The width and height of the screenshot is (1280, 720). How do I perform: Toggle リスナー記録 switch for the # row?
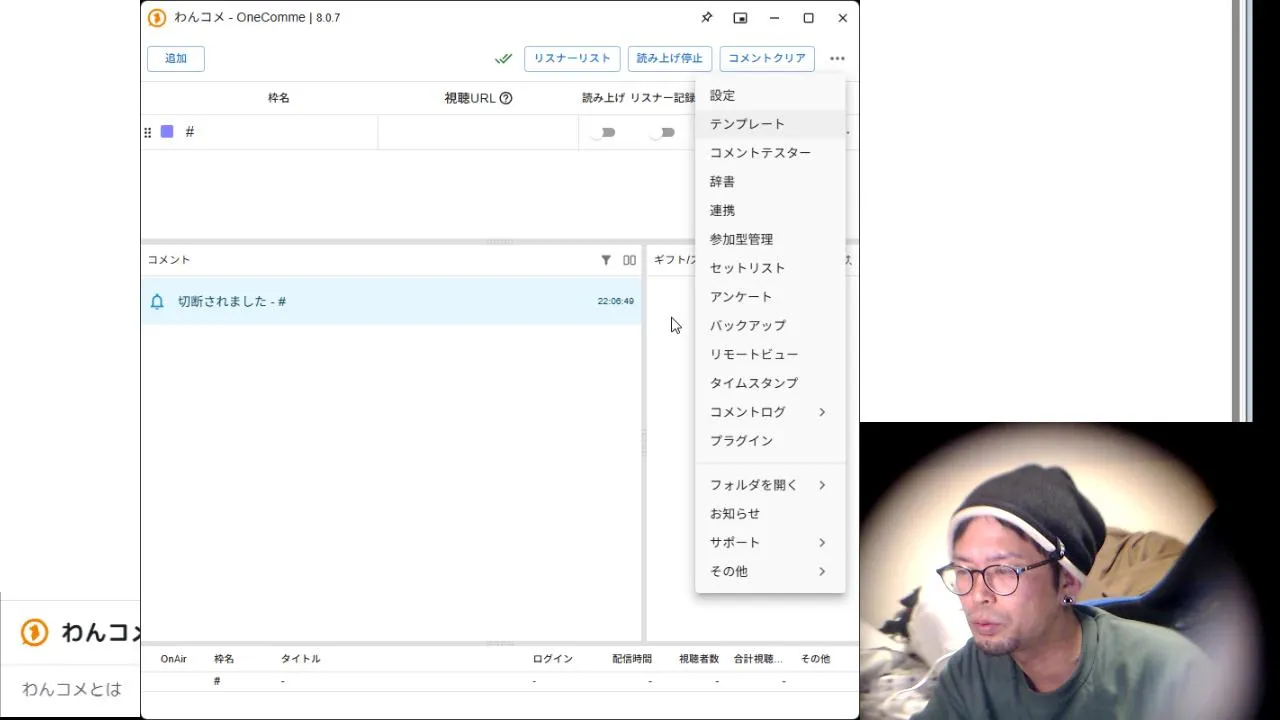[x=663, y=132]
